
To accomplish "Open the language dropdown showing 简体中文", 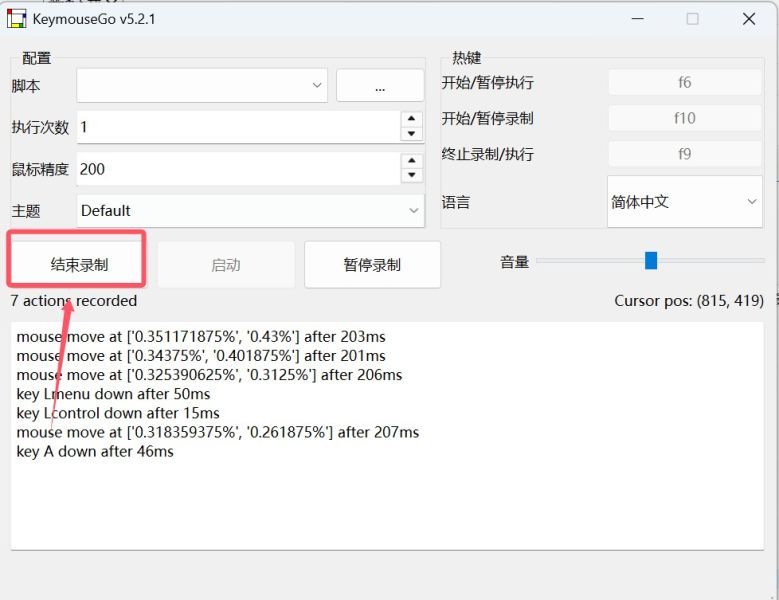I will click(x=685, y=202).
